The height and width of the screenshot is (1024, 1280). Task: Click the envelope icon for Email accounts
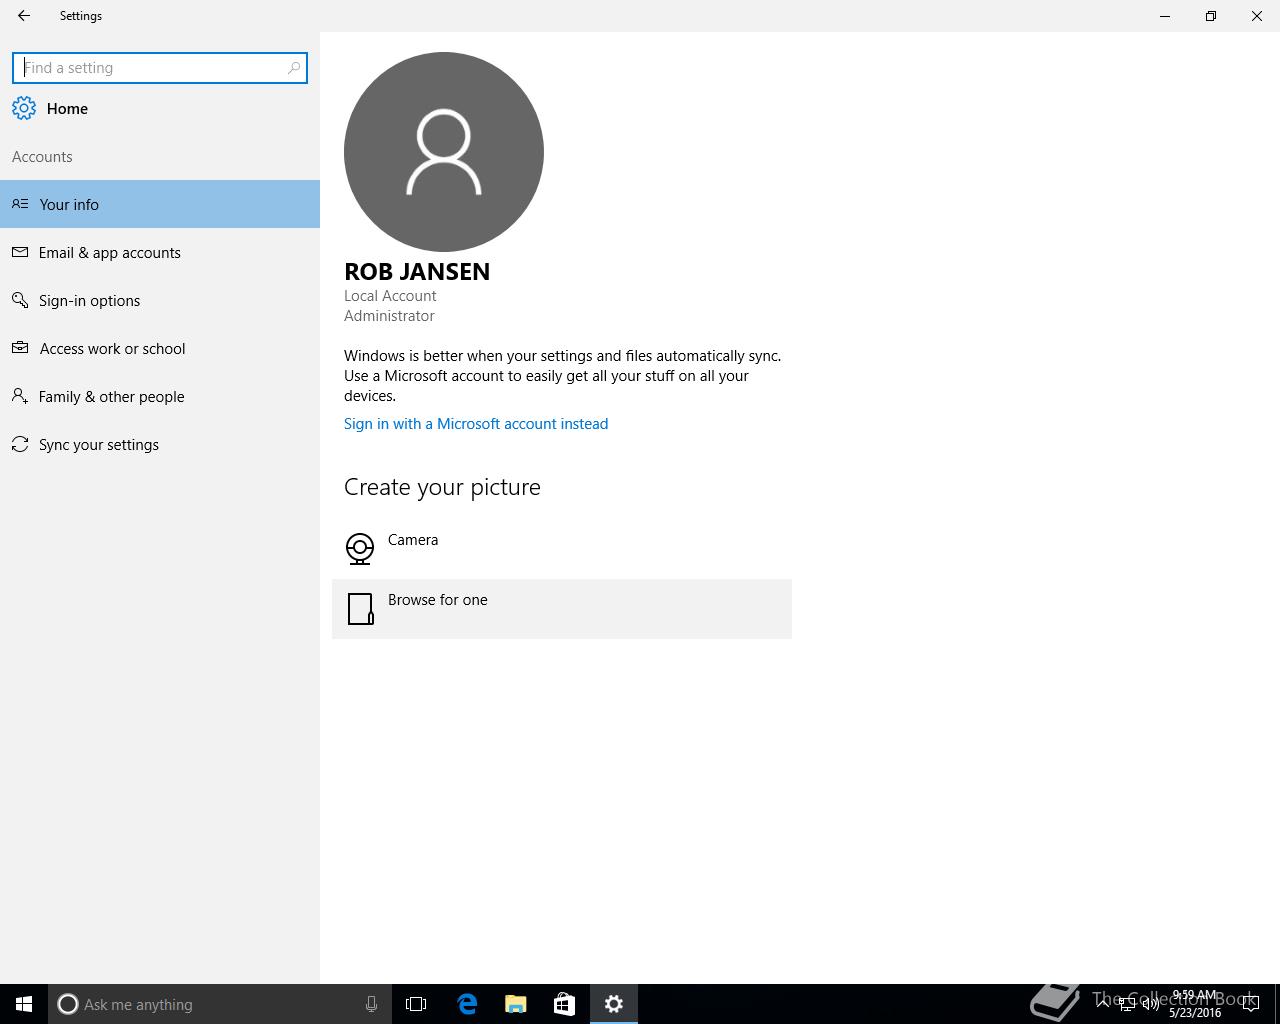20,252
